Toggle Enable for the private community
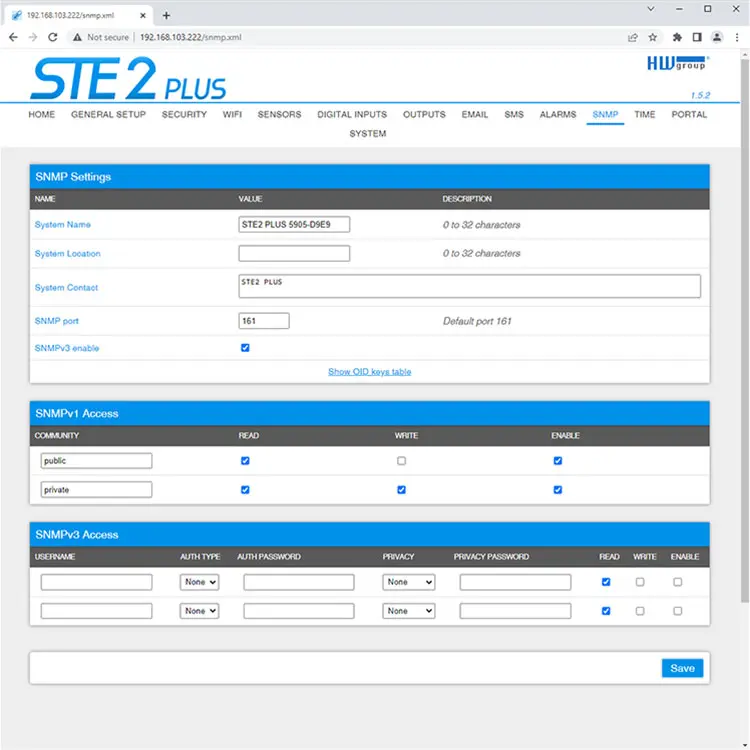The height and width of the screenshot is (750, 750). (558, 490)
